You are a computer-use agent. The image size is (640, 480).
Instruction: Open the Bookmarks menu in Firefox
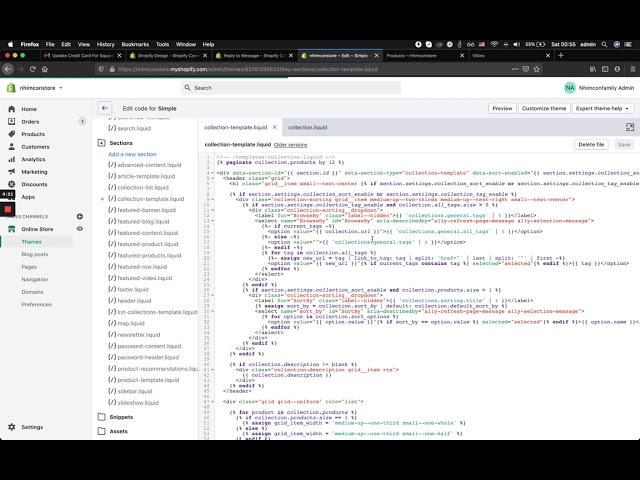(x=134, y=44)
